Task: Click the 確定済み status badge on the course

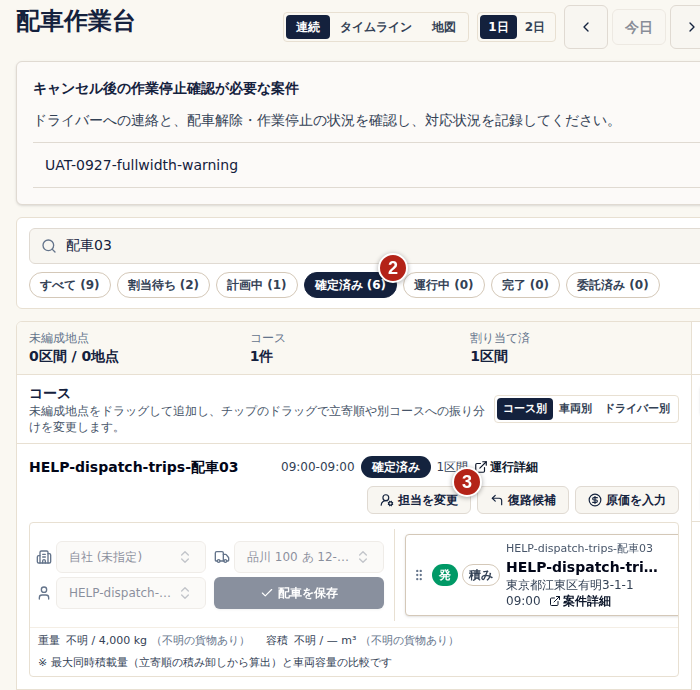Action: point(396,467)
